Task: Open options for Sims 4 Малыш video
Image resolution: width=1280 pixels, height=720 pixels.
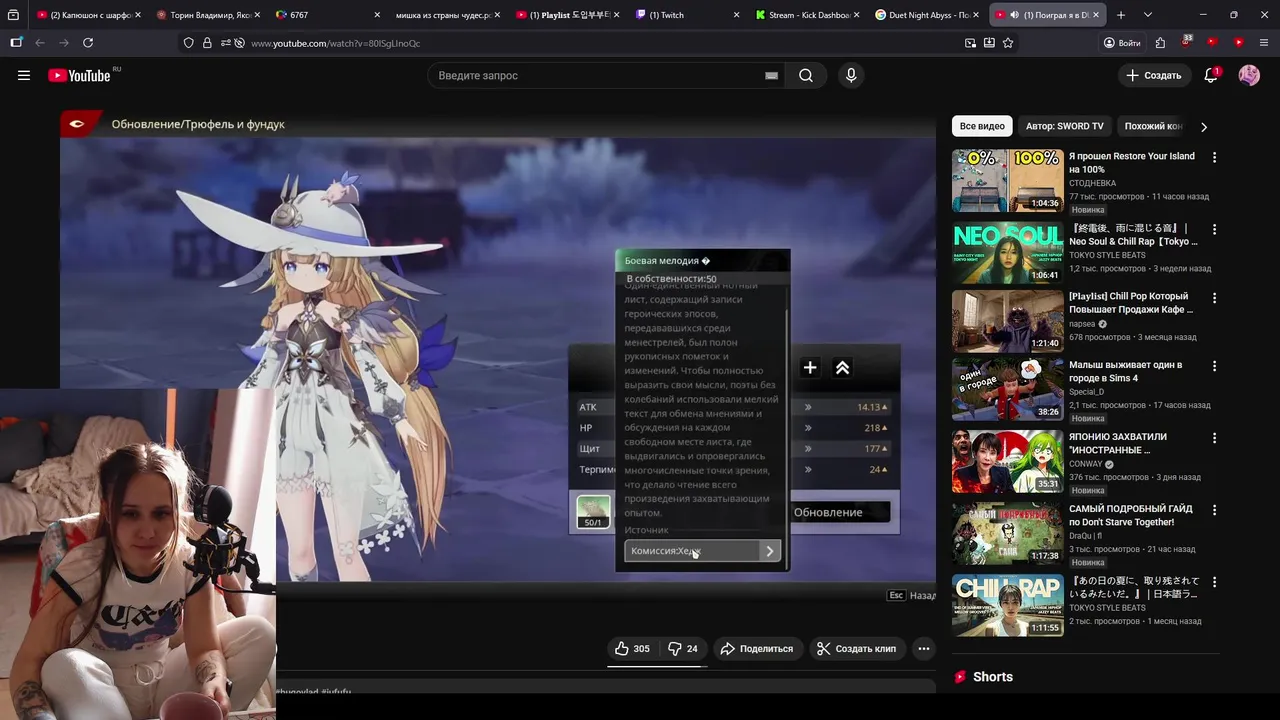Action: coord(1214,366)
